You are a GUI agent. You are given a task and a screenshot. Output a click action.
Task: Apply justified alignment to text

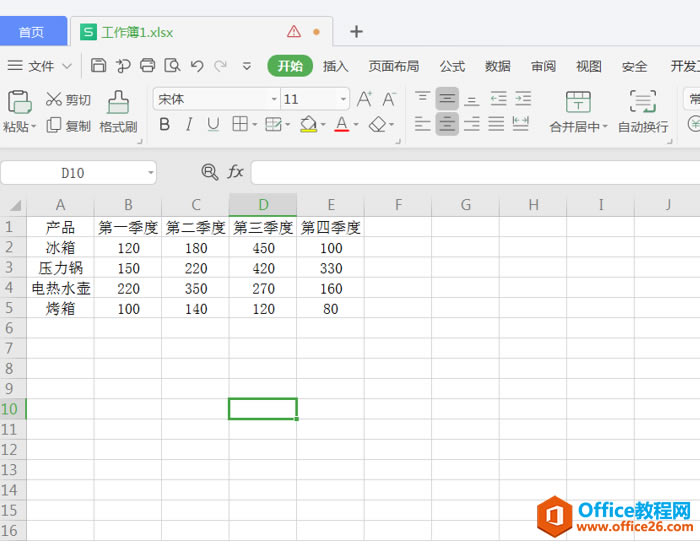496,124
